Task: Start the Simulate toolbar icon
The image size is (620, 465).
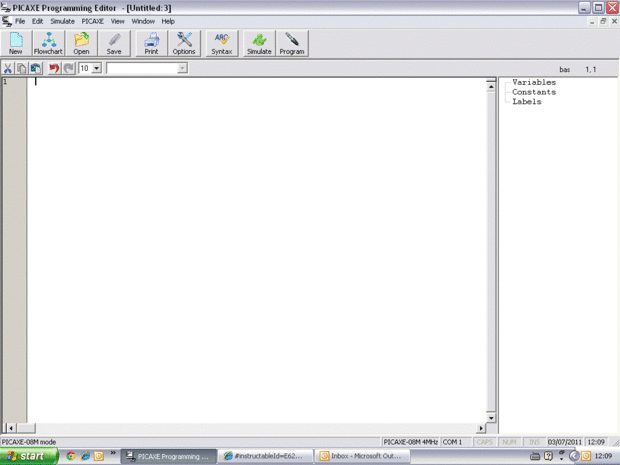Action: [x=259, y=43]
